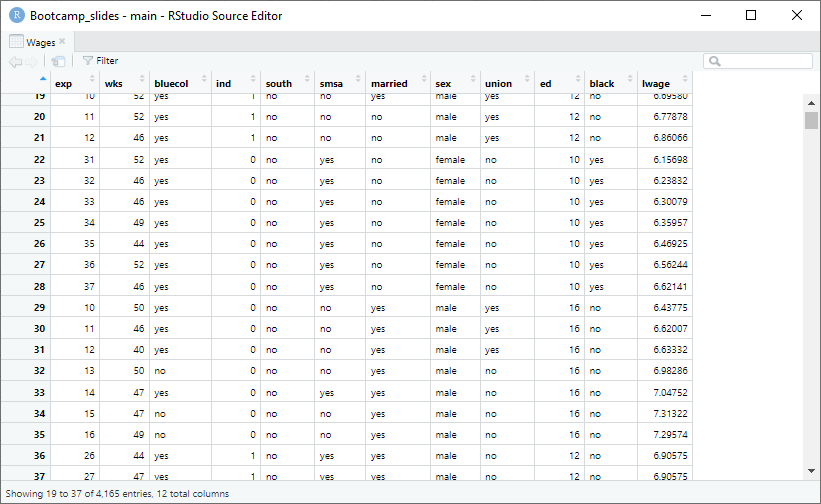Maximize the RStudio Source Editor window

click(x=751, y=15)
